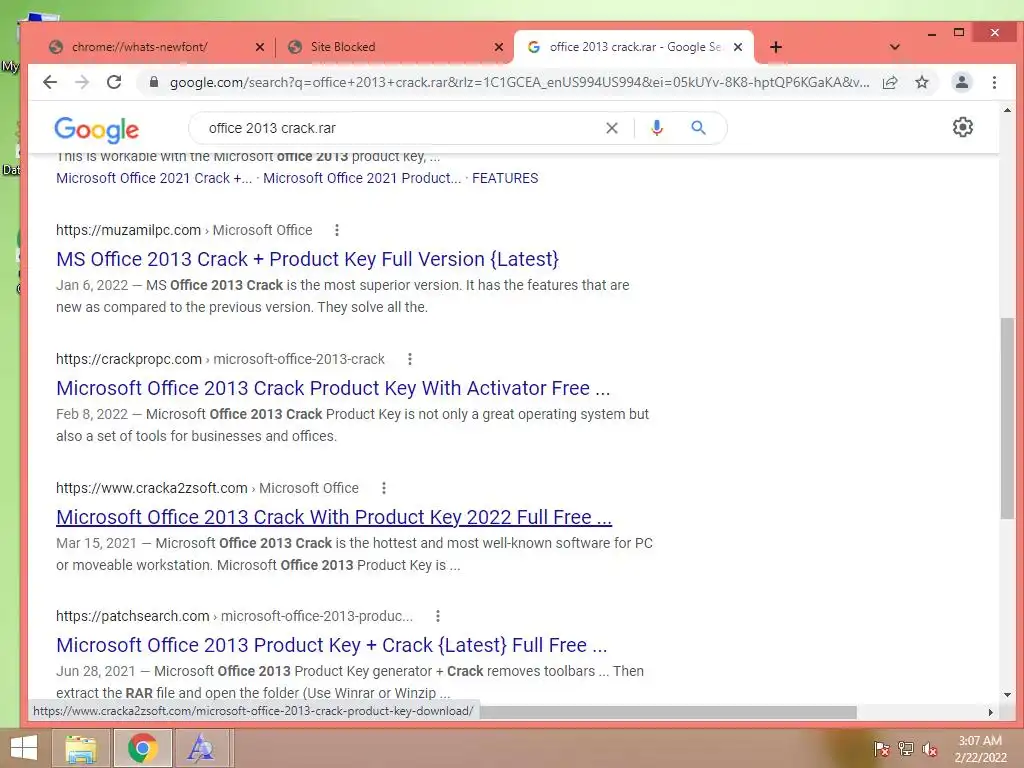1024x768 pixels.
Task: Open more options for the cracka2zsoft.com result
Action: (384, 488)
